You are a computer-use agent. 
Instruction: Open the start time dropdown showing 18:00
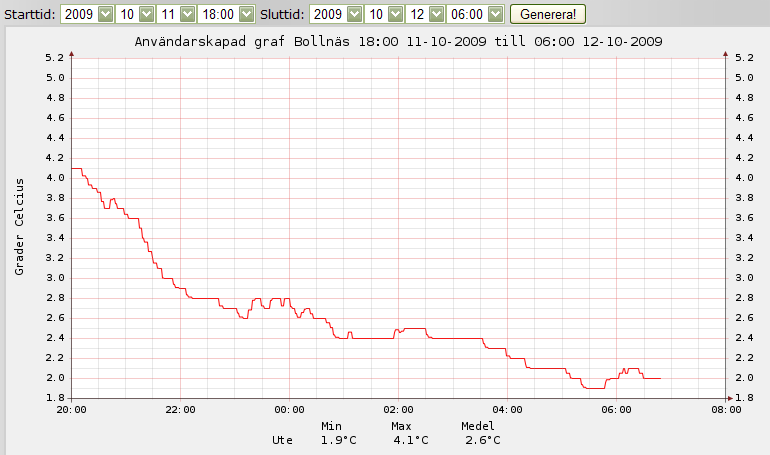(225, 15)
